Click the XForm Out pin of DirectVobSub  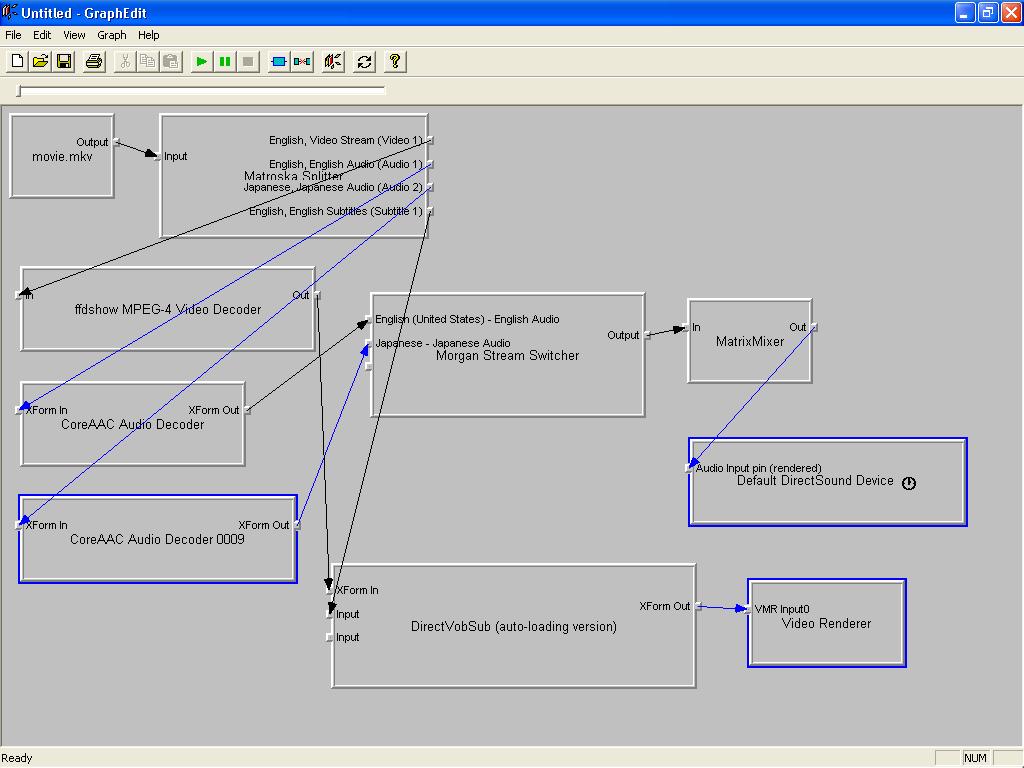click(698, 606)
